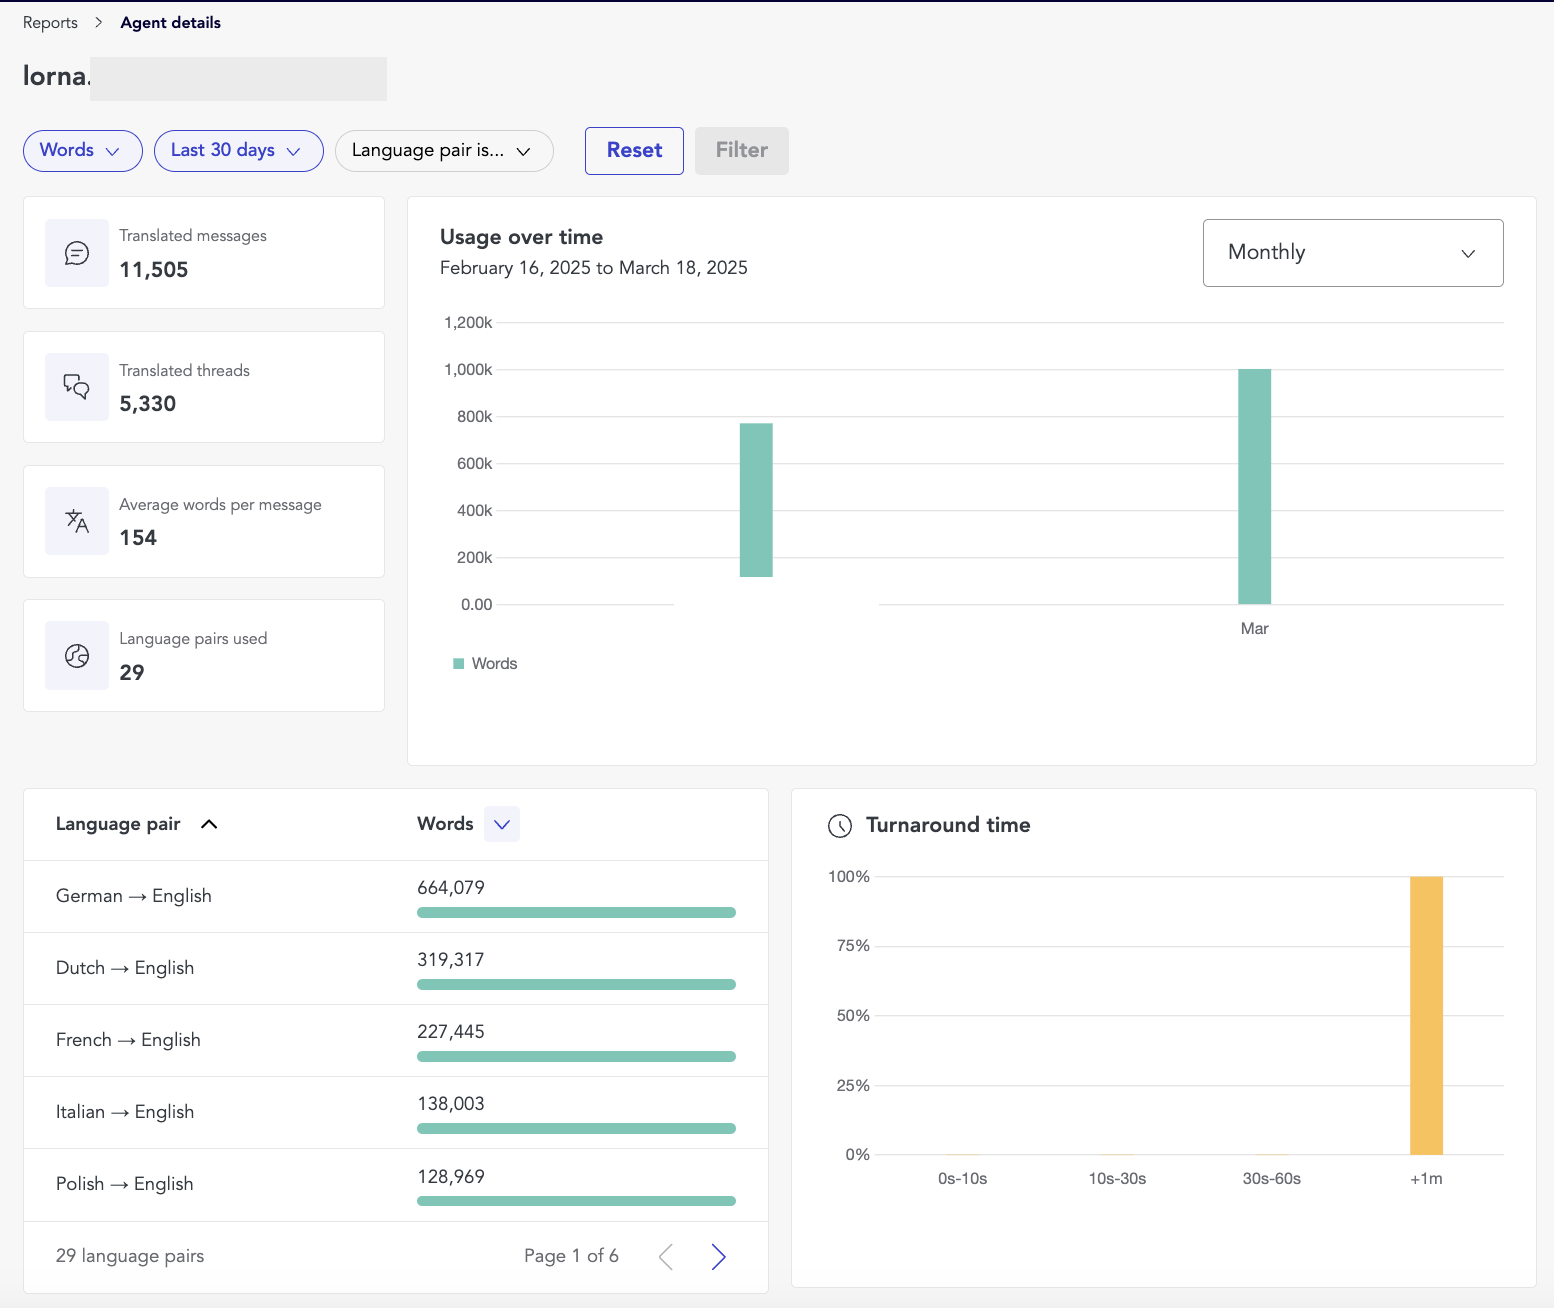Select the Dutch to English row

coord(125,968)
